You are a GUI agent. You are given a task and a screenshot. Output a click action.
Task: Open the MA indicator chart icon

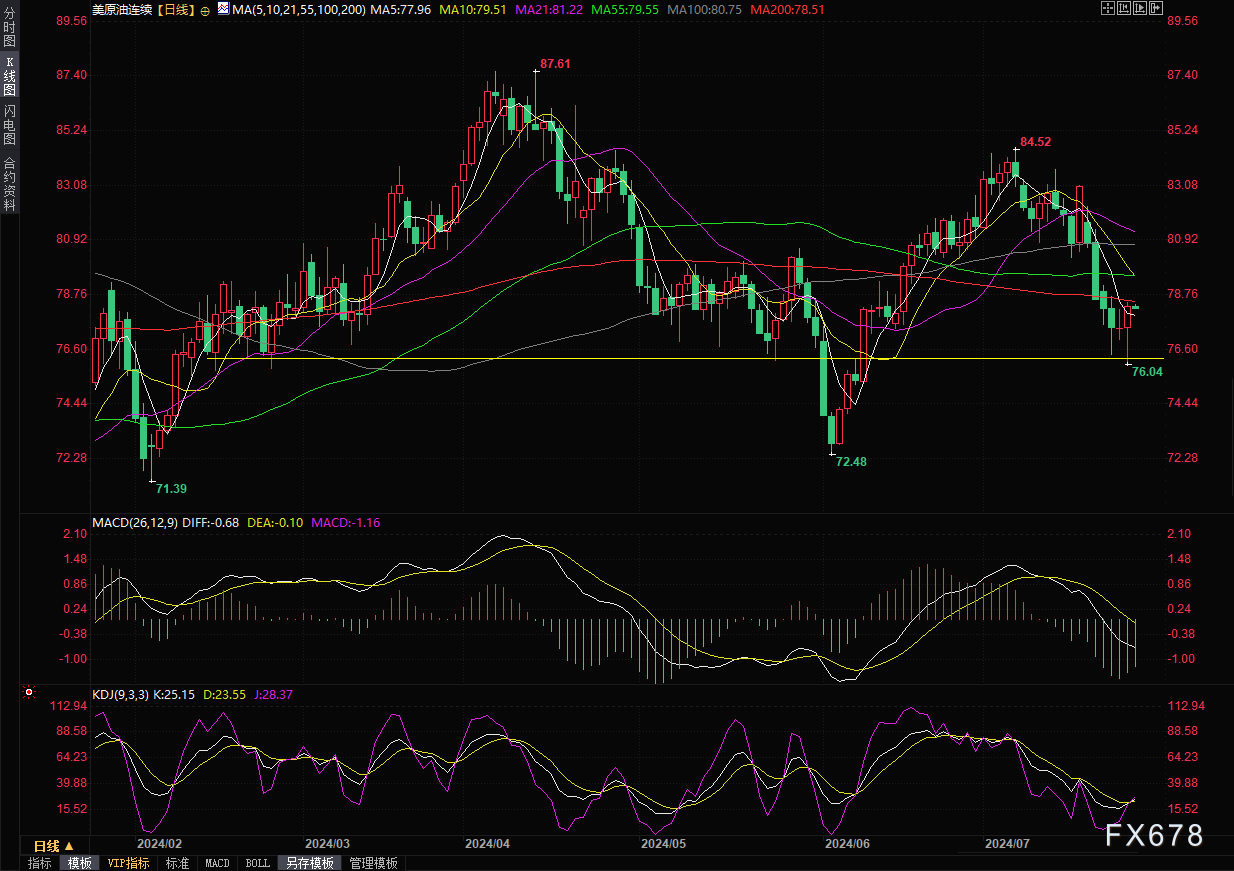click(x=222, y=9)
